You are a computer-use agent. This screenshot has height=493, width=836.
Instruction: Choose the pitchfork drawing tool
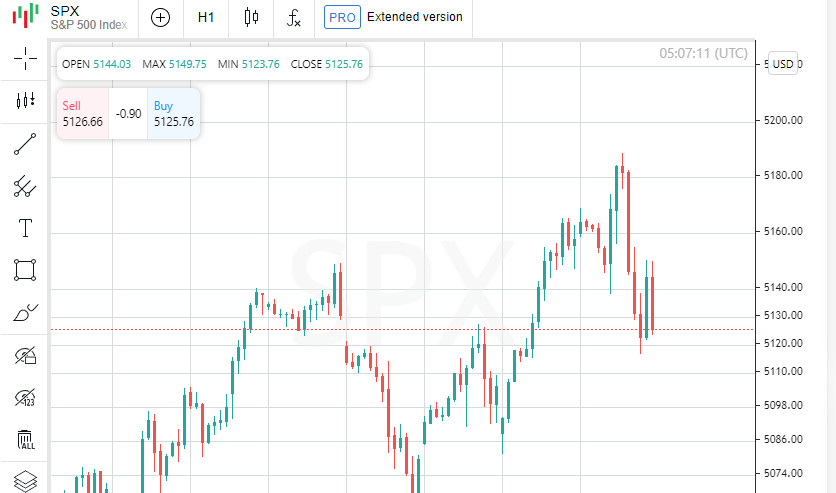pyautogui.click(x=25, y=186)
